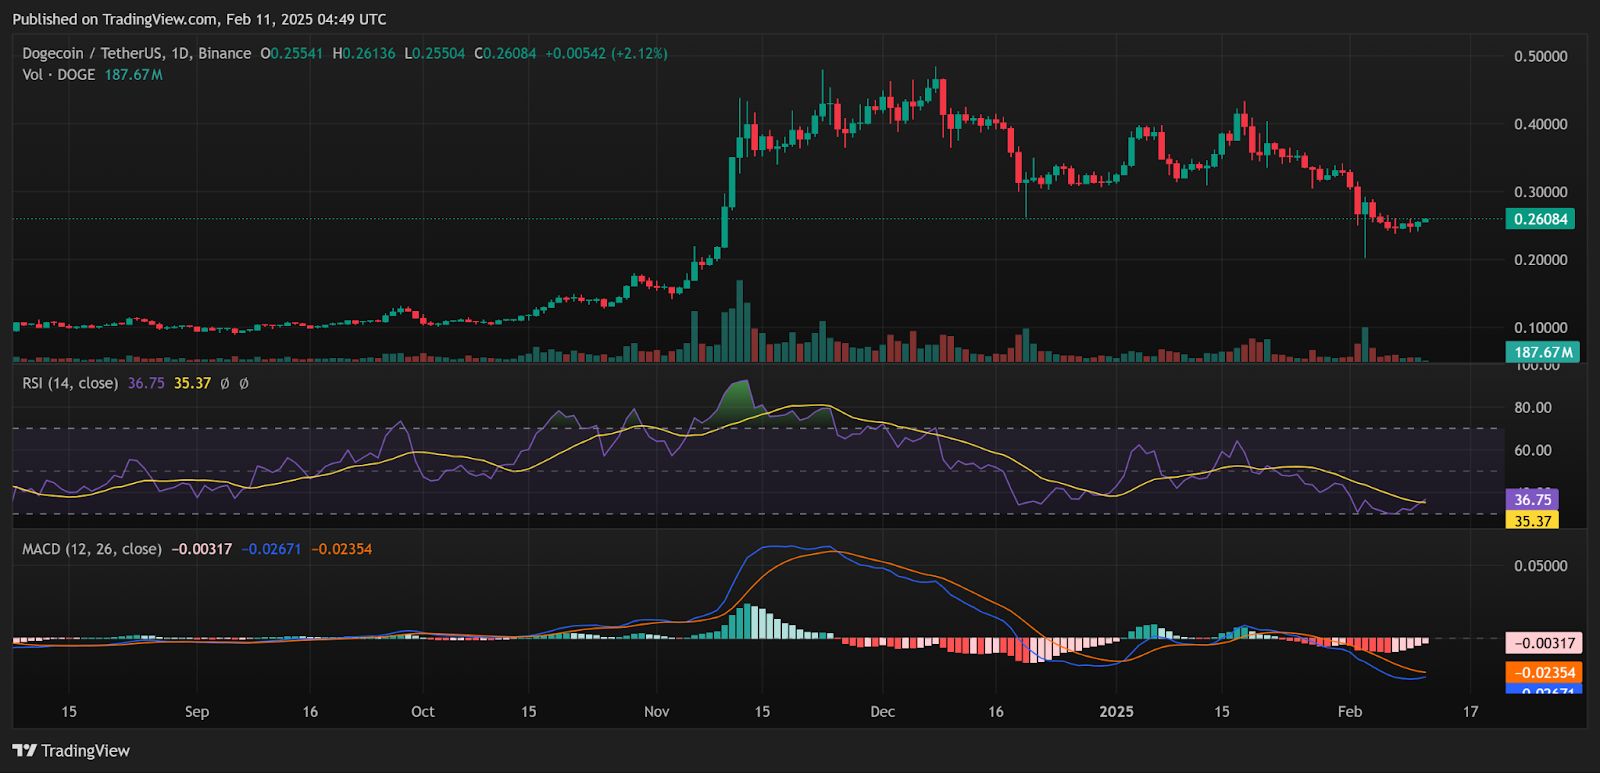The width and height of the screenshot is (1600, 773).
Task: Open the RSI (14, close) indicator legend
Action: (x=70, y=383)
